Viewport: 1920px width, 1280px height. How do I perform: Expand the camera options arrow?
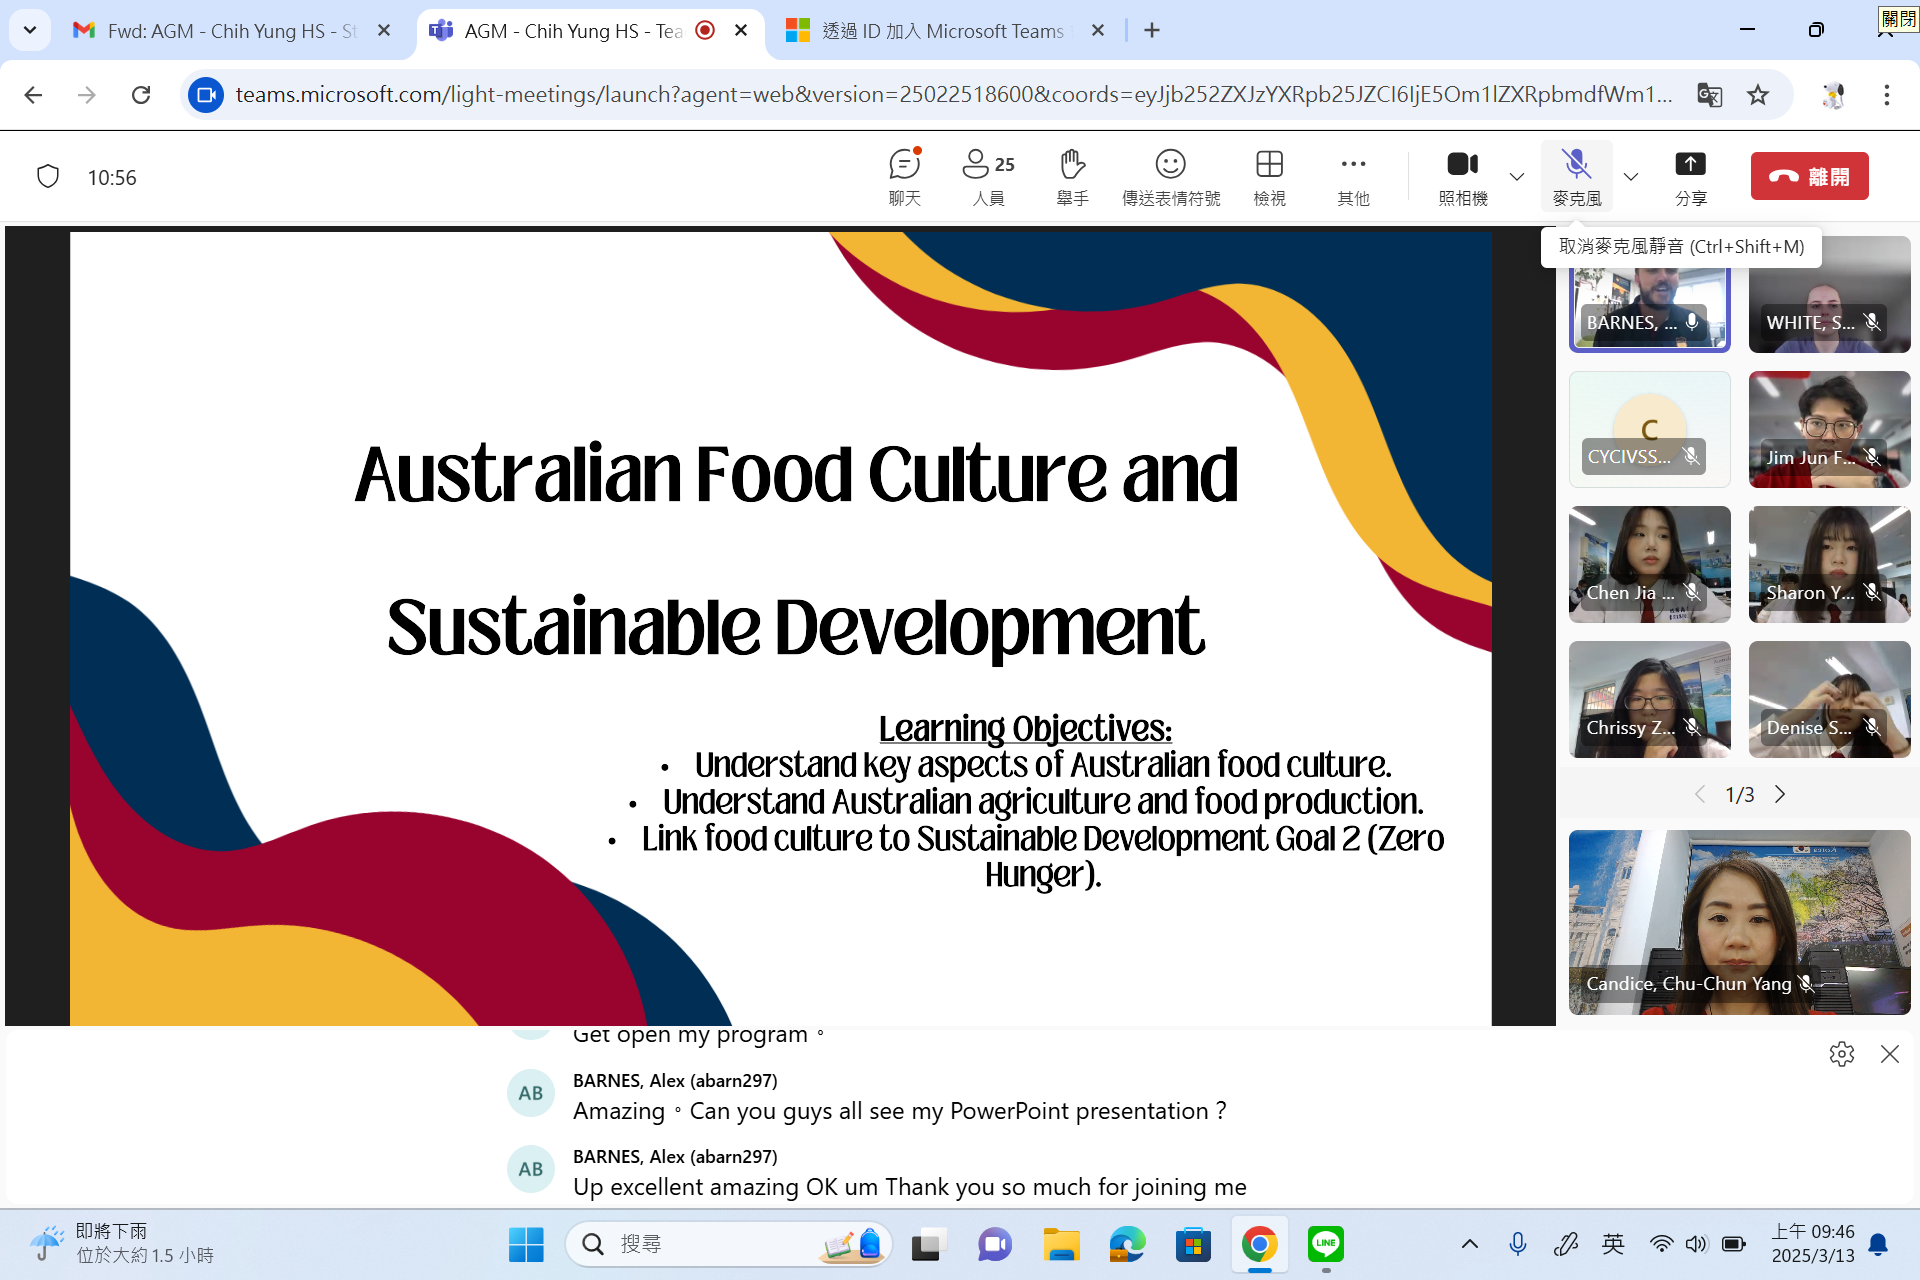(1516, 177)
